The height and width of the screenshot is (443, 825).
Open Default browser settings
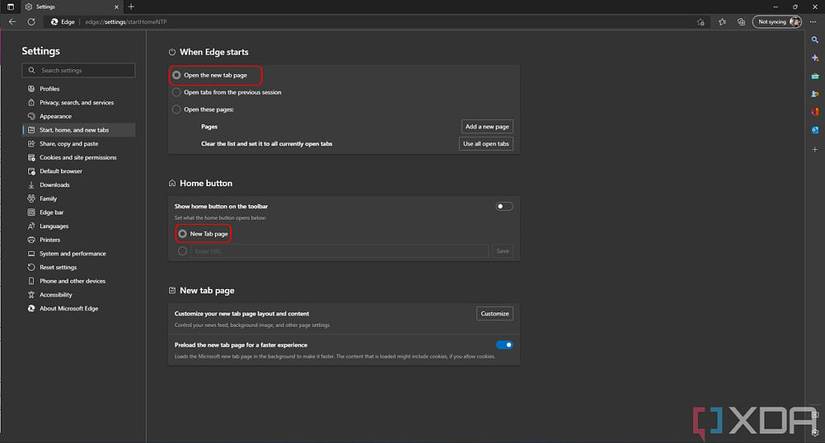tap(61, 171)
